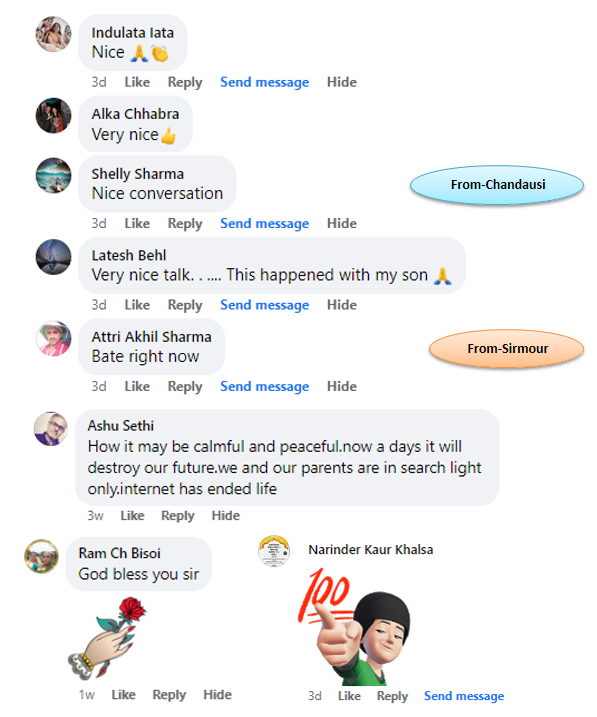Viewport: 597px width, 717px height.
Task: Like Ashu Sethi's comment
Action: pyautogui.click(x=132, y=515)
